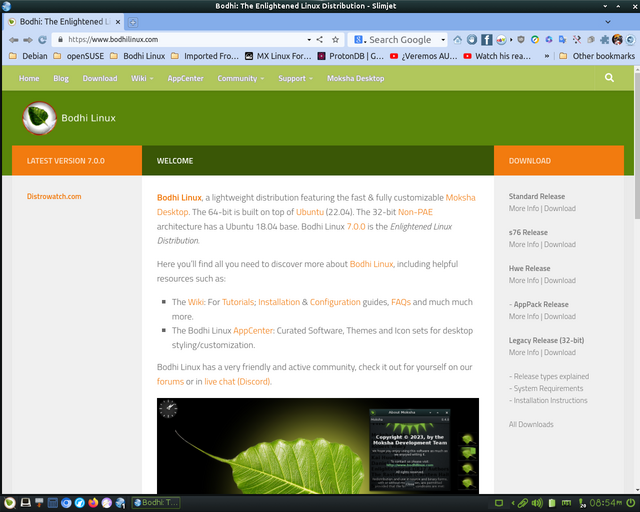The image size is (640, 512).
Task: Click the share icon in address bar
Action: pos(320,40)
